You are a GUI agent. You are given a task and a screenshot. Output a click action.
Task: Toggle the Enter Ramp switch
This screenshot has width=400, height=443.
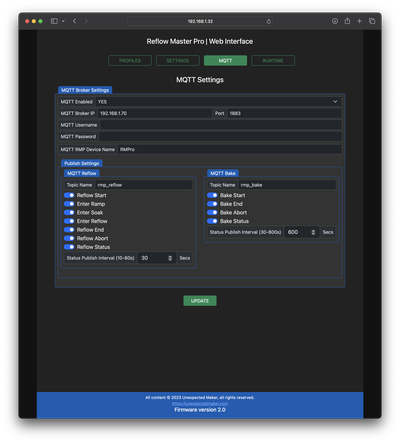pos(69,204)
